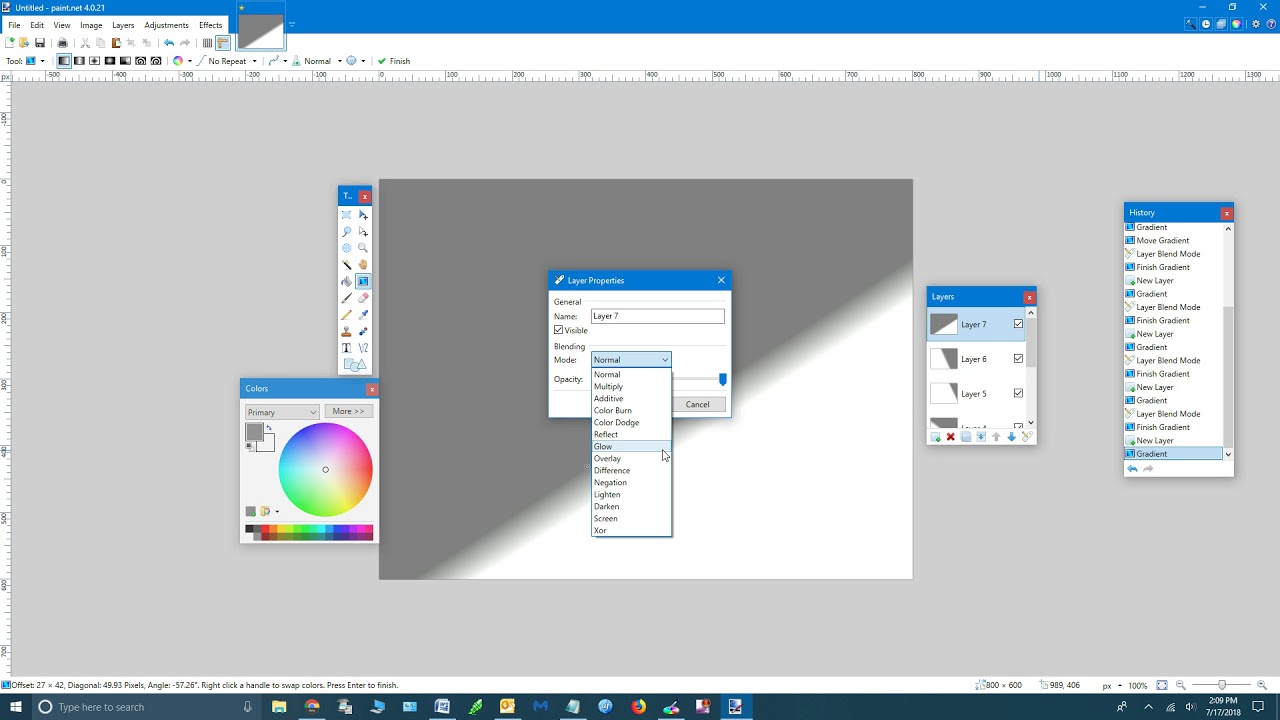Open the Effects menu
The image size is (1280, 720).
coord(210,25)
